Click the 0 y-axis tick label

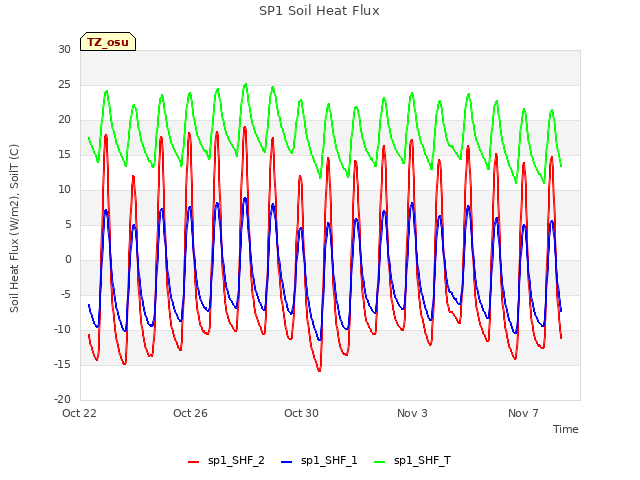[x=68, y=260]
